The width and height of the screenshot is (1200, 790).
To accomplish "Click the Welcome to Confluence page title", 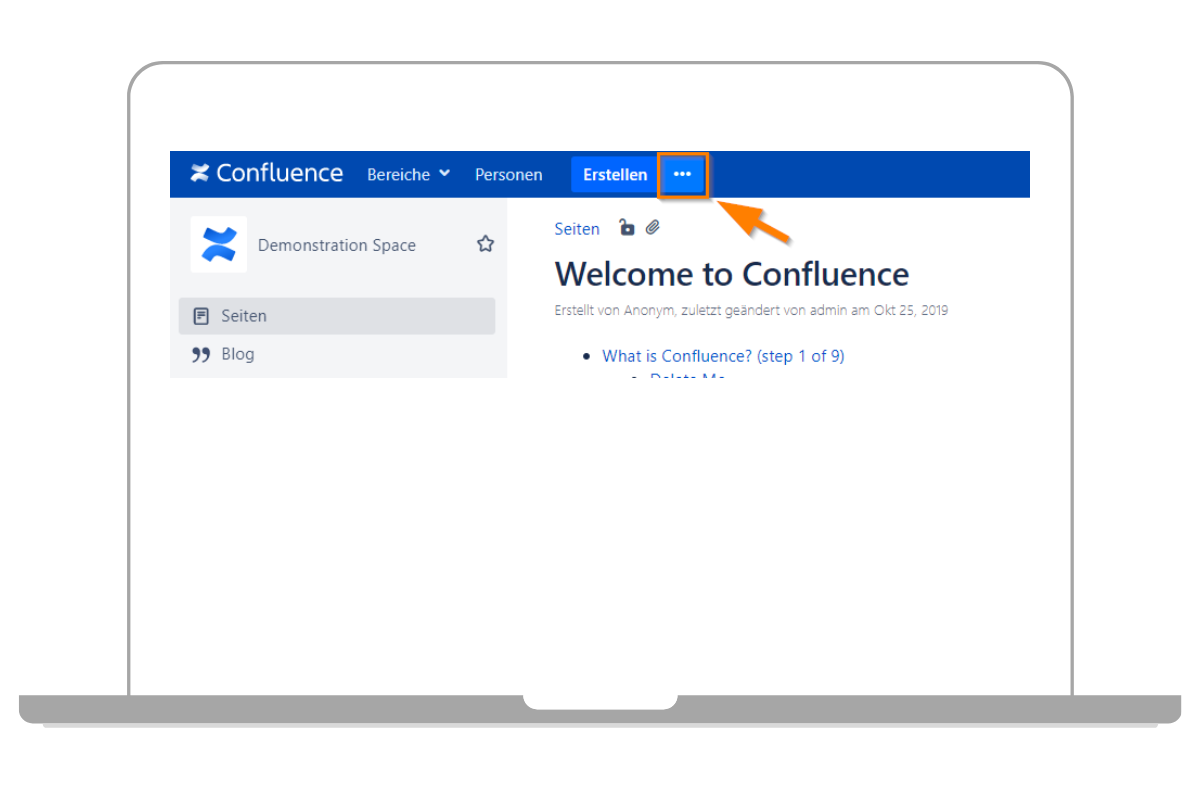I will coord(731,274).
